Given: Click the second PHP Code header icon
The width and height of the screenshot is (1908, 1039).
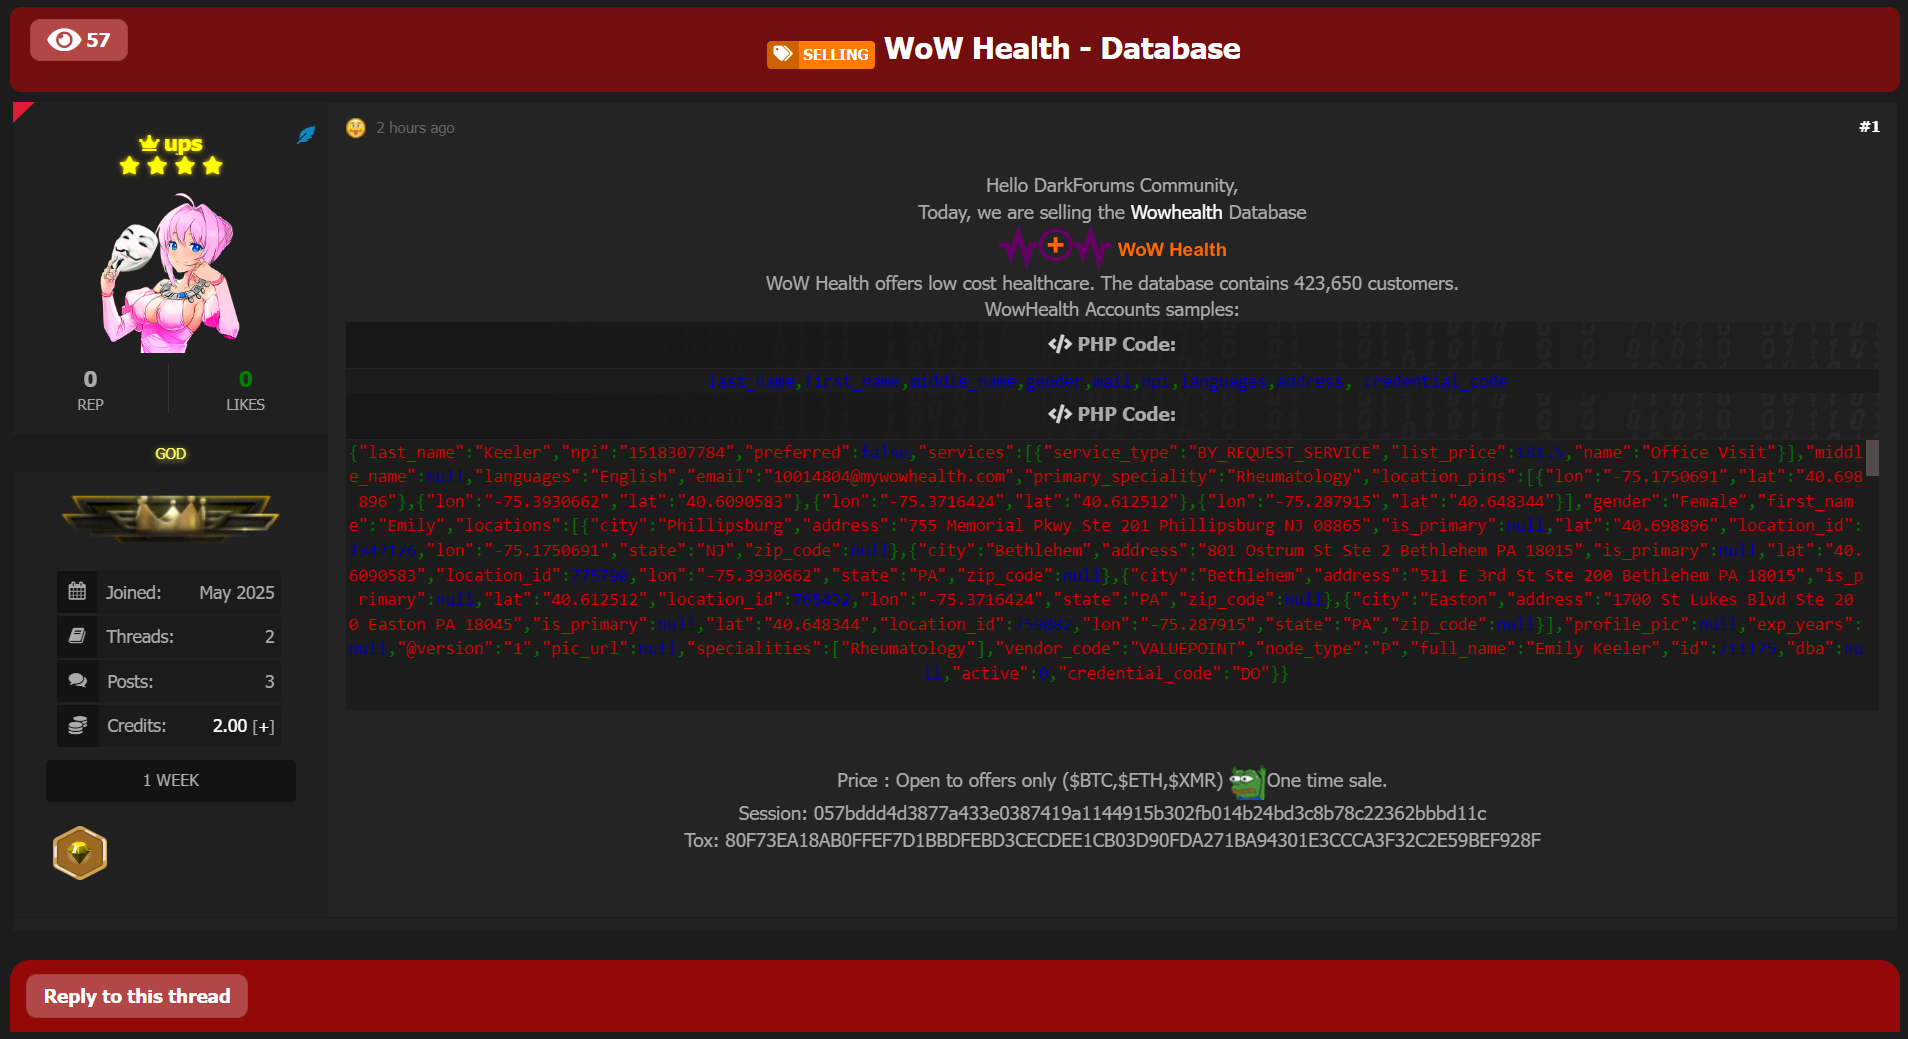Looking at the screenshot, I should point(1060,414).
